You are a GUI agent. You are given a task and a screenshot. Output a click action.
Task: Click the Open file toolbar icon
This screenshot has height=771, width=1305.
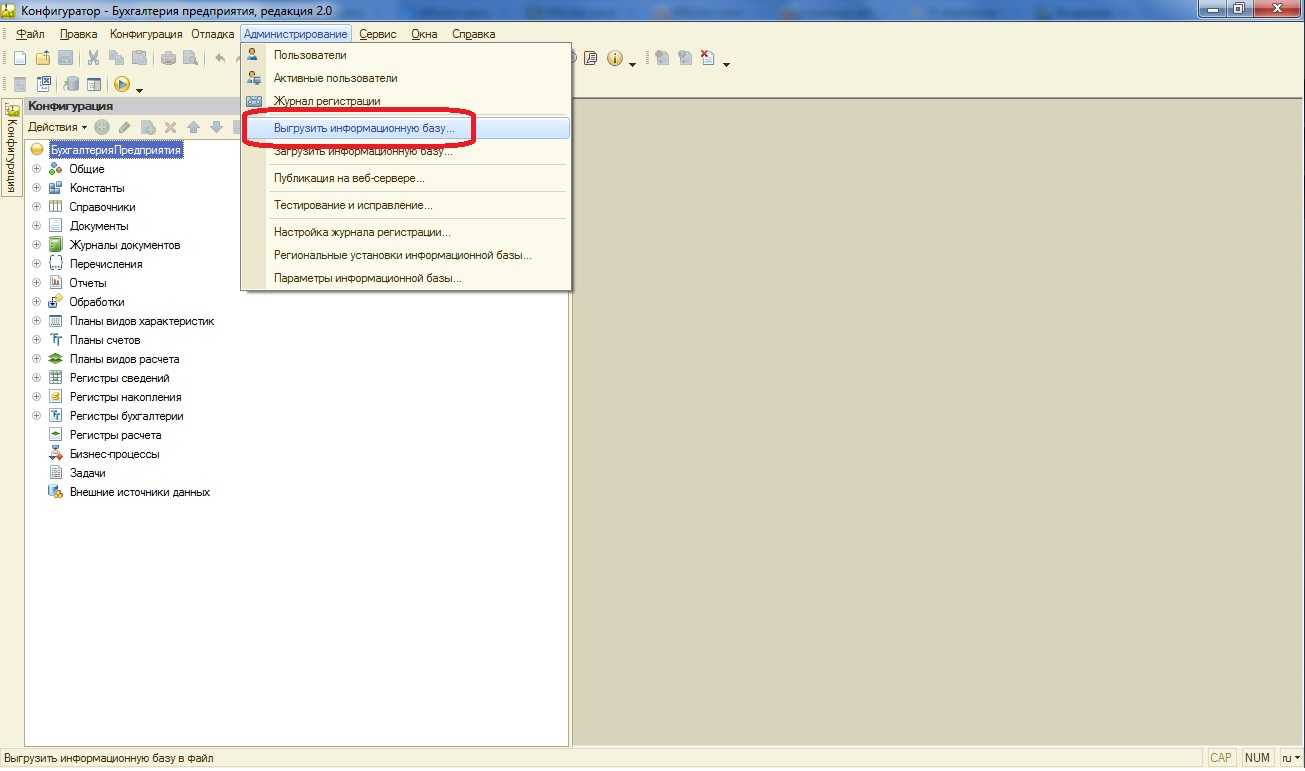coord(42,59)
